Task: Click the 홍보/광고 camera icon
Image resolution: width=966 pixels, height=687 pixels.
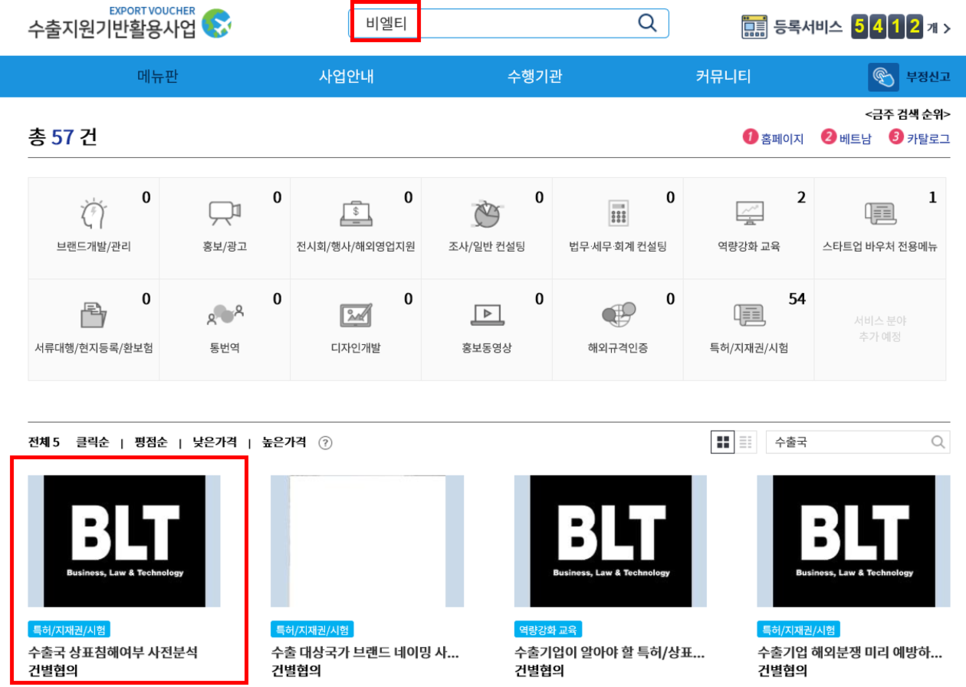Action: point(224,212)
